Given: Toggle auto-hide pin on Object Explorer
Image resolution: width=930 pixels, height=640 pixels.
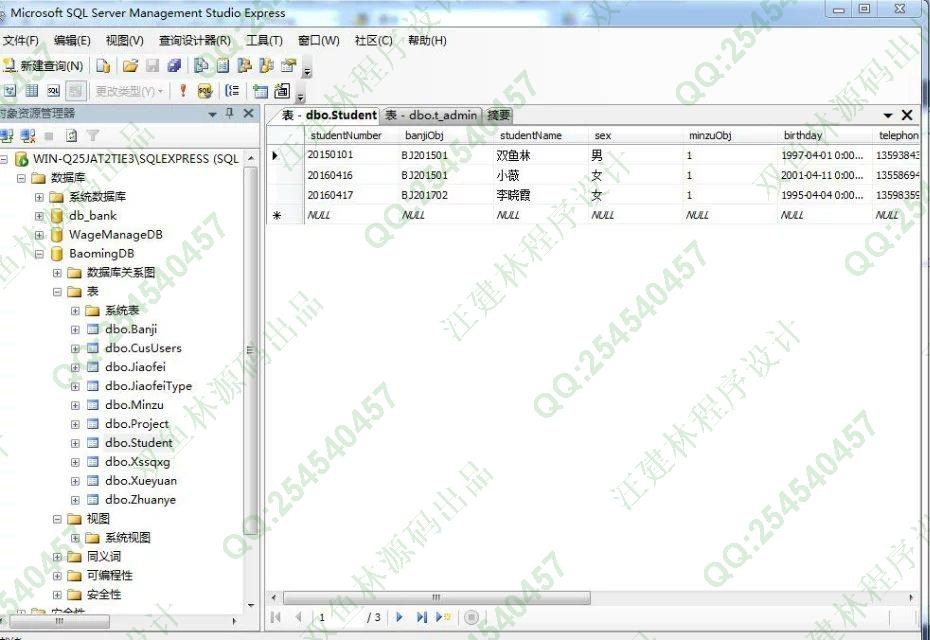Looking at the screenshot, I should 230,113.
